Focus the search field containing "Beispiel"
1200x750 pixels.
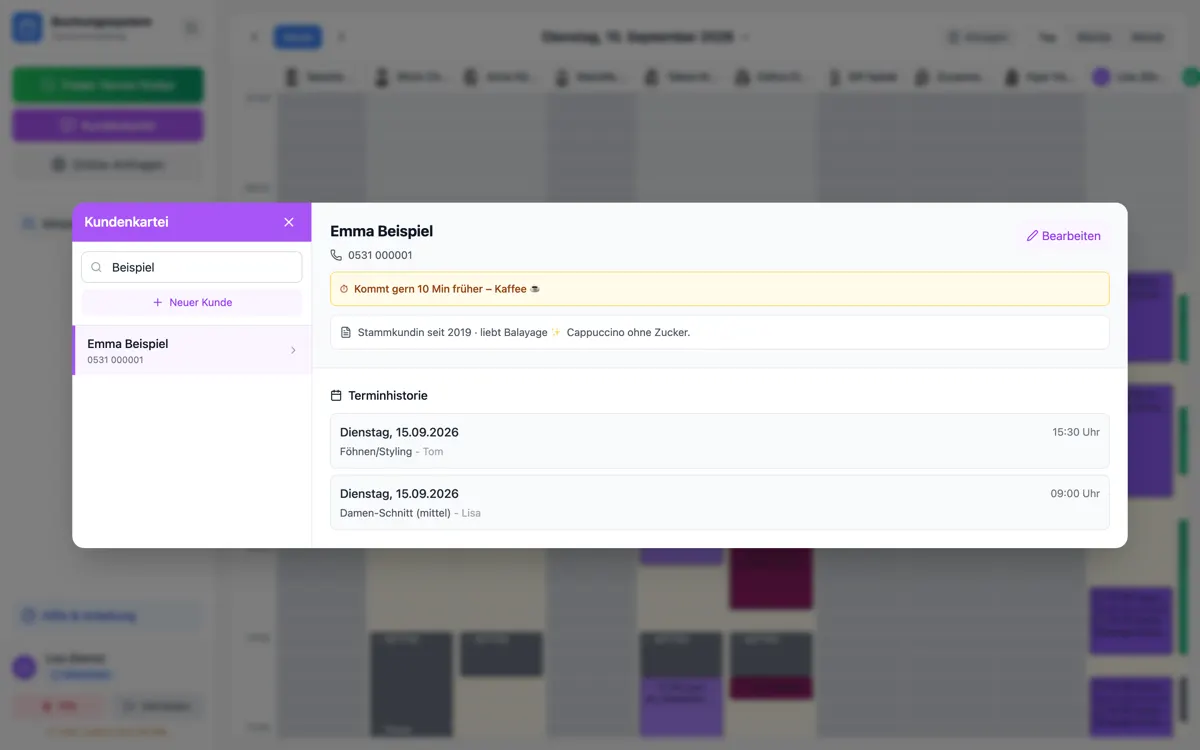[x=191, y=267]
